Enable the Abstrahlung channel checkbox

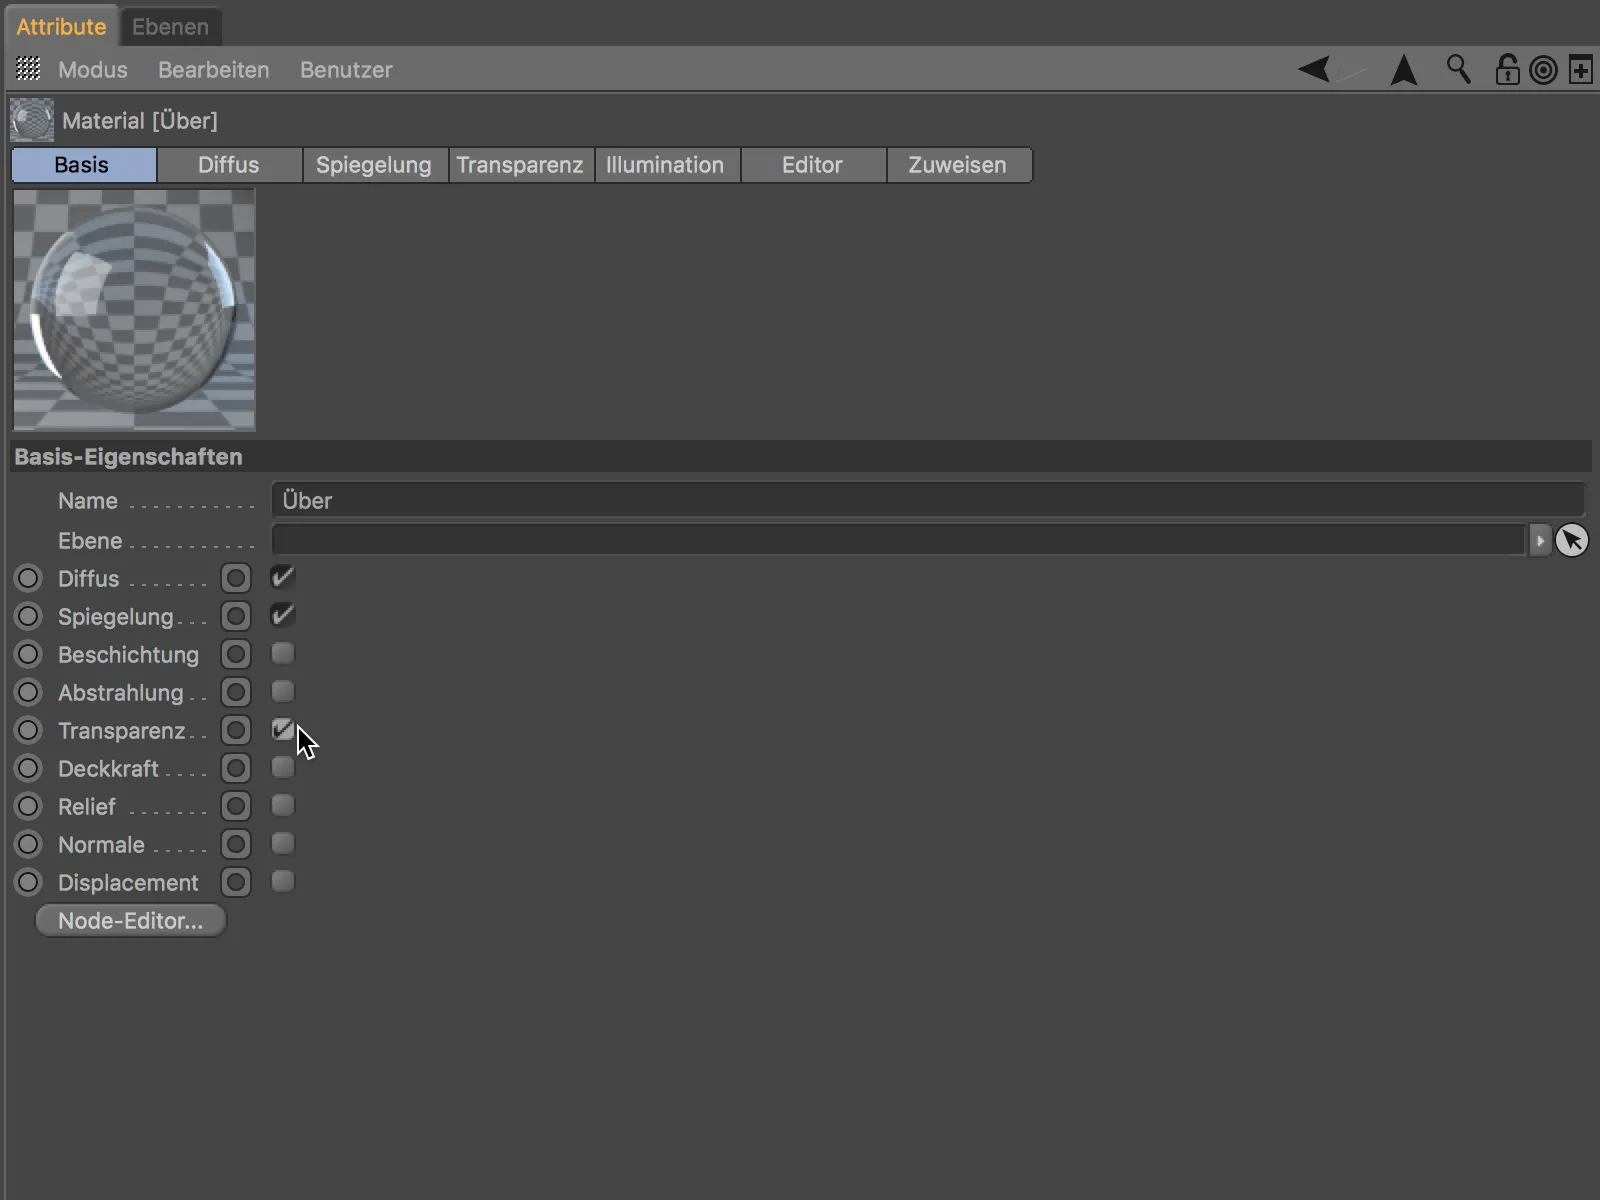point(283,691)
